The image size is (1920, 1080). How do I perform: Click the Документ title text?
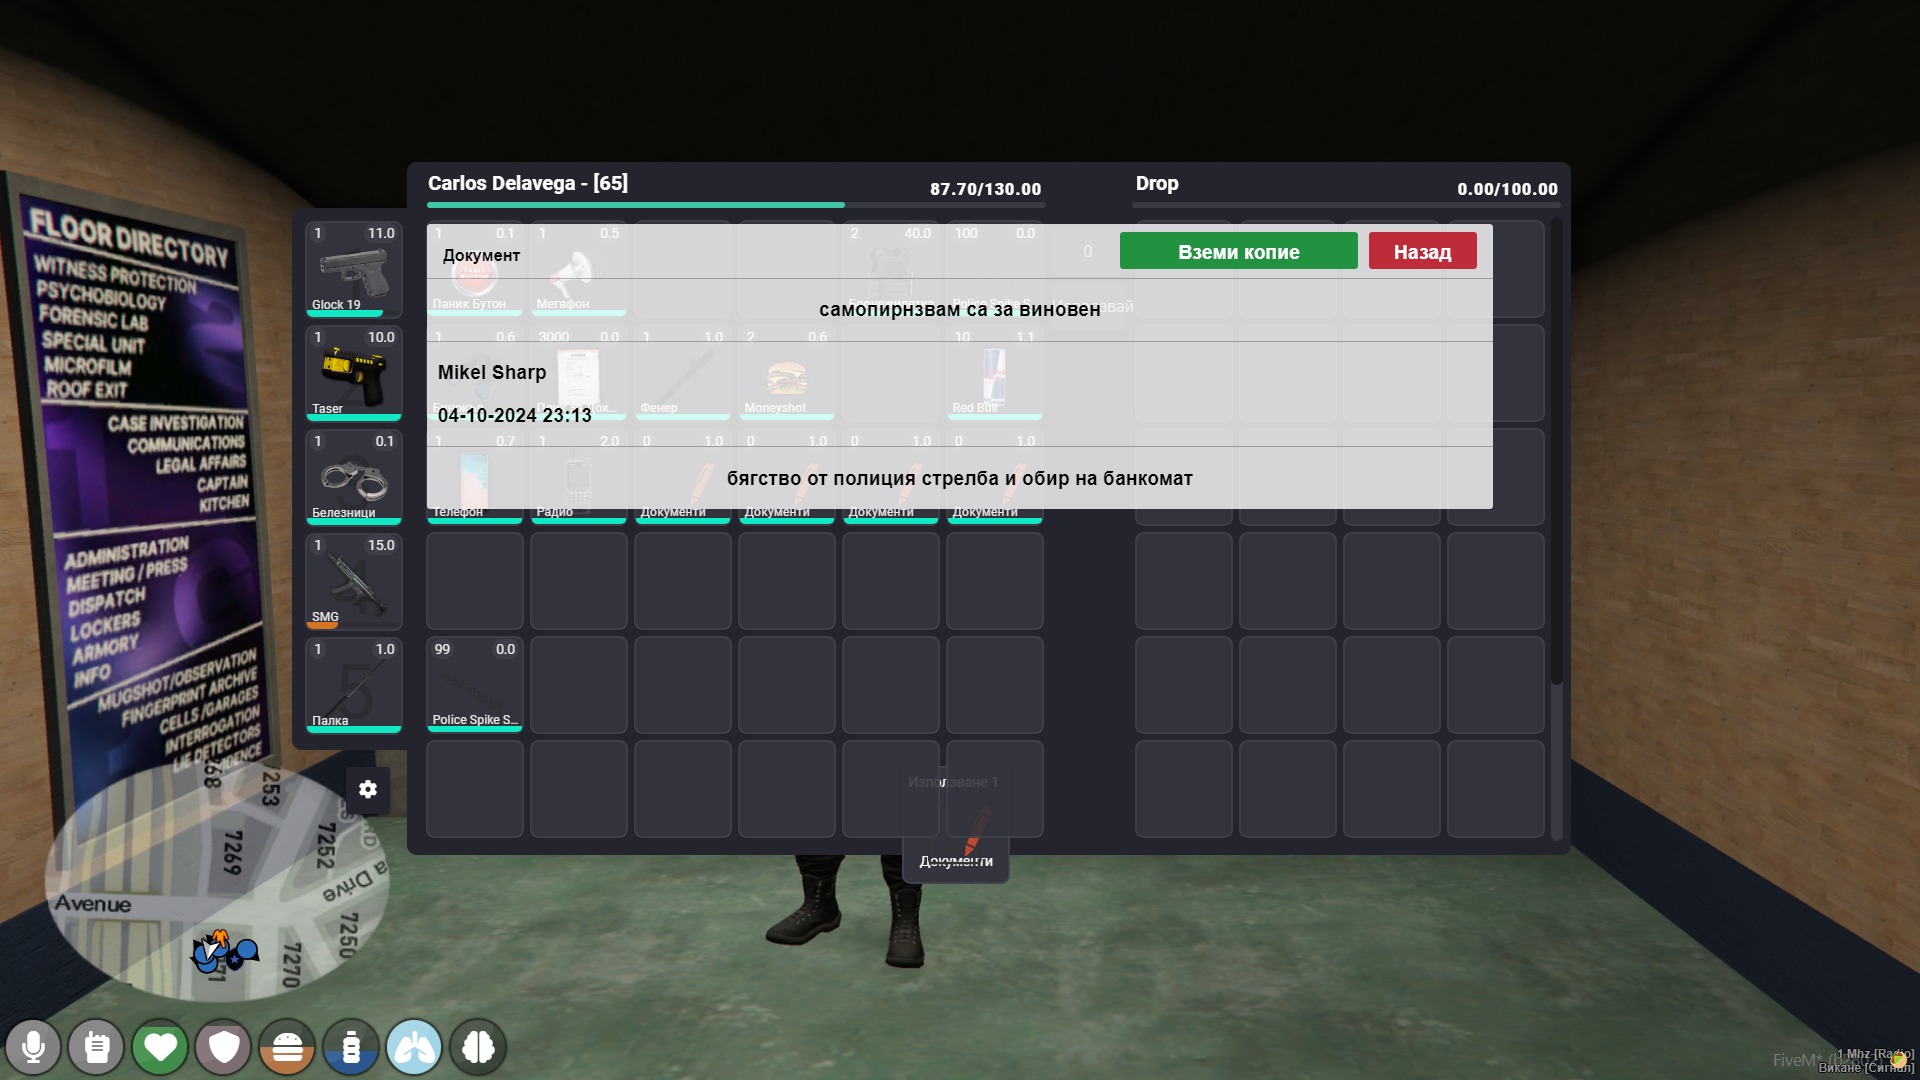(x=481, y=256)
